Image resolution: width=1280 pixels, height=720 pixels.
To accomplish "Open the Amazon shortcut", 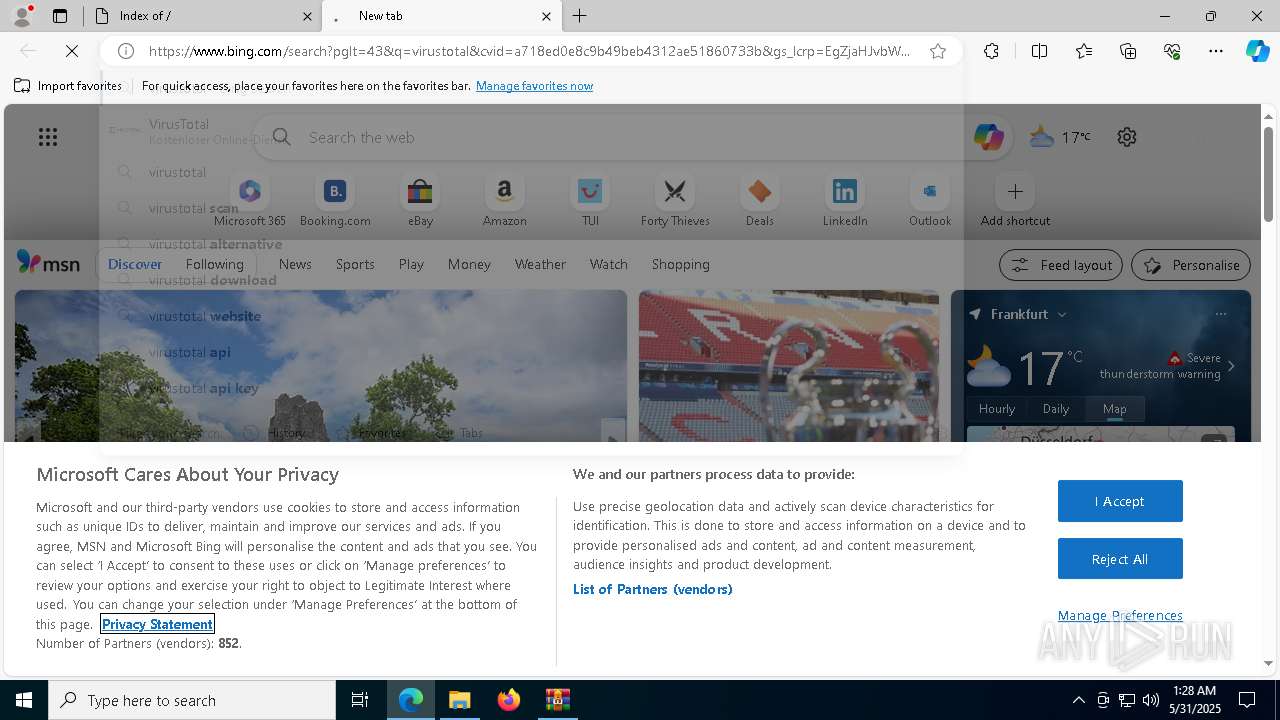I will [504, 201].
